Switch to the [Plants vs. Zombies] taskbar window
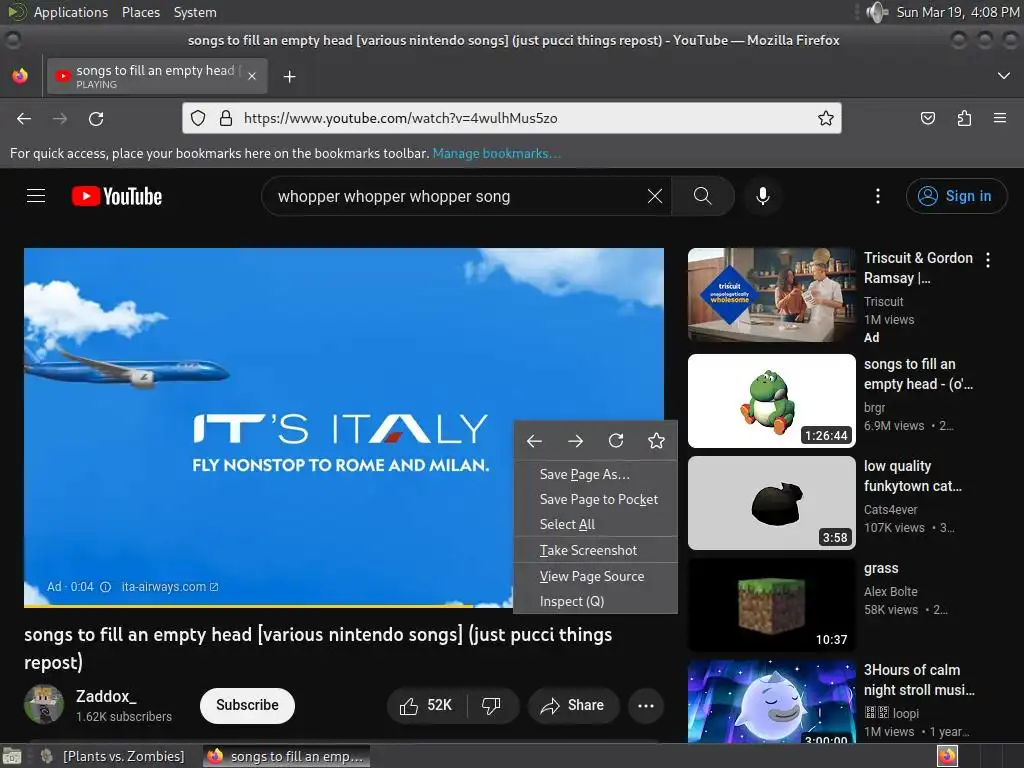Screen dimensions: 1024x768 click(x=113, y=756)
